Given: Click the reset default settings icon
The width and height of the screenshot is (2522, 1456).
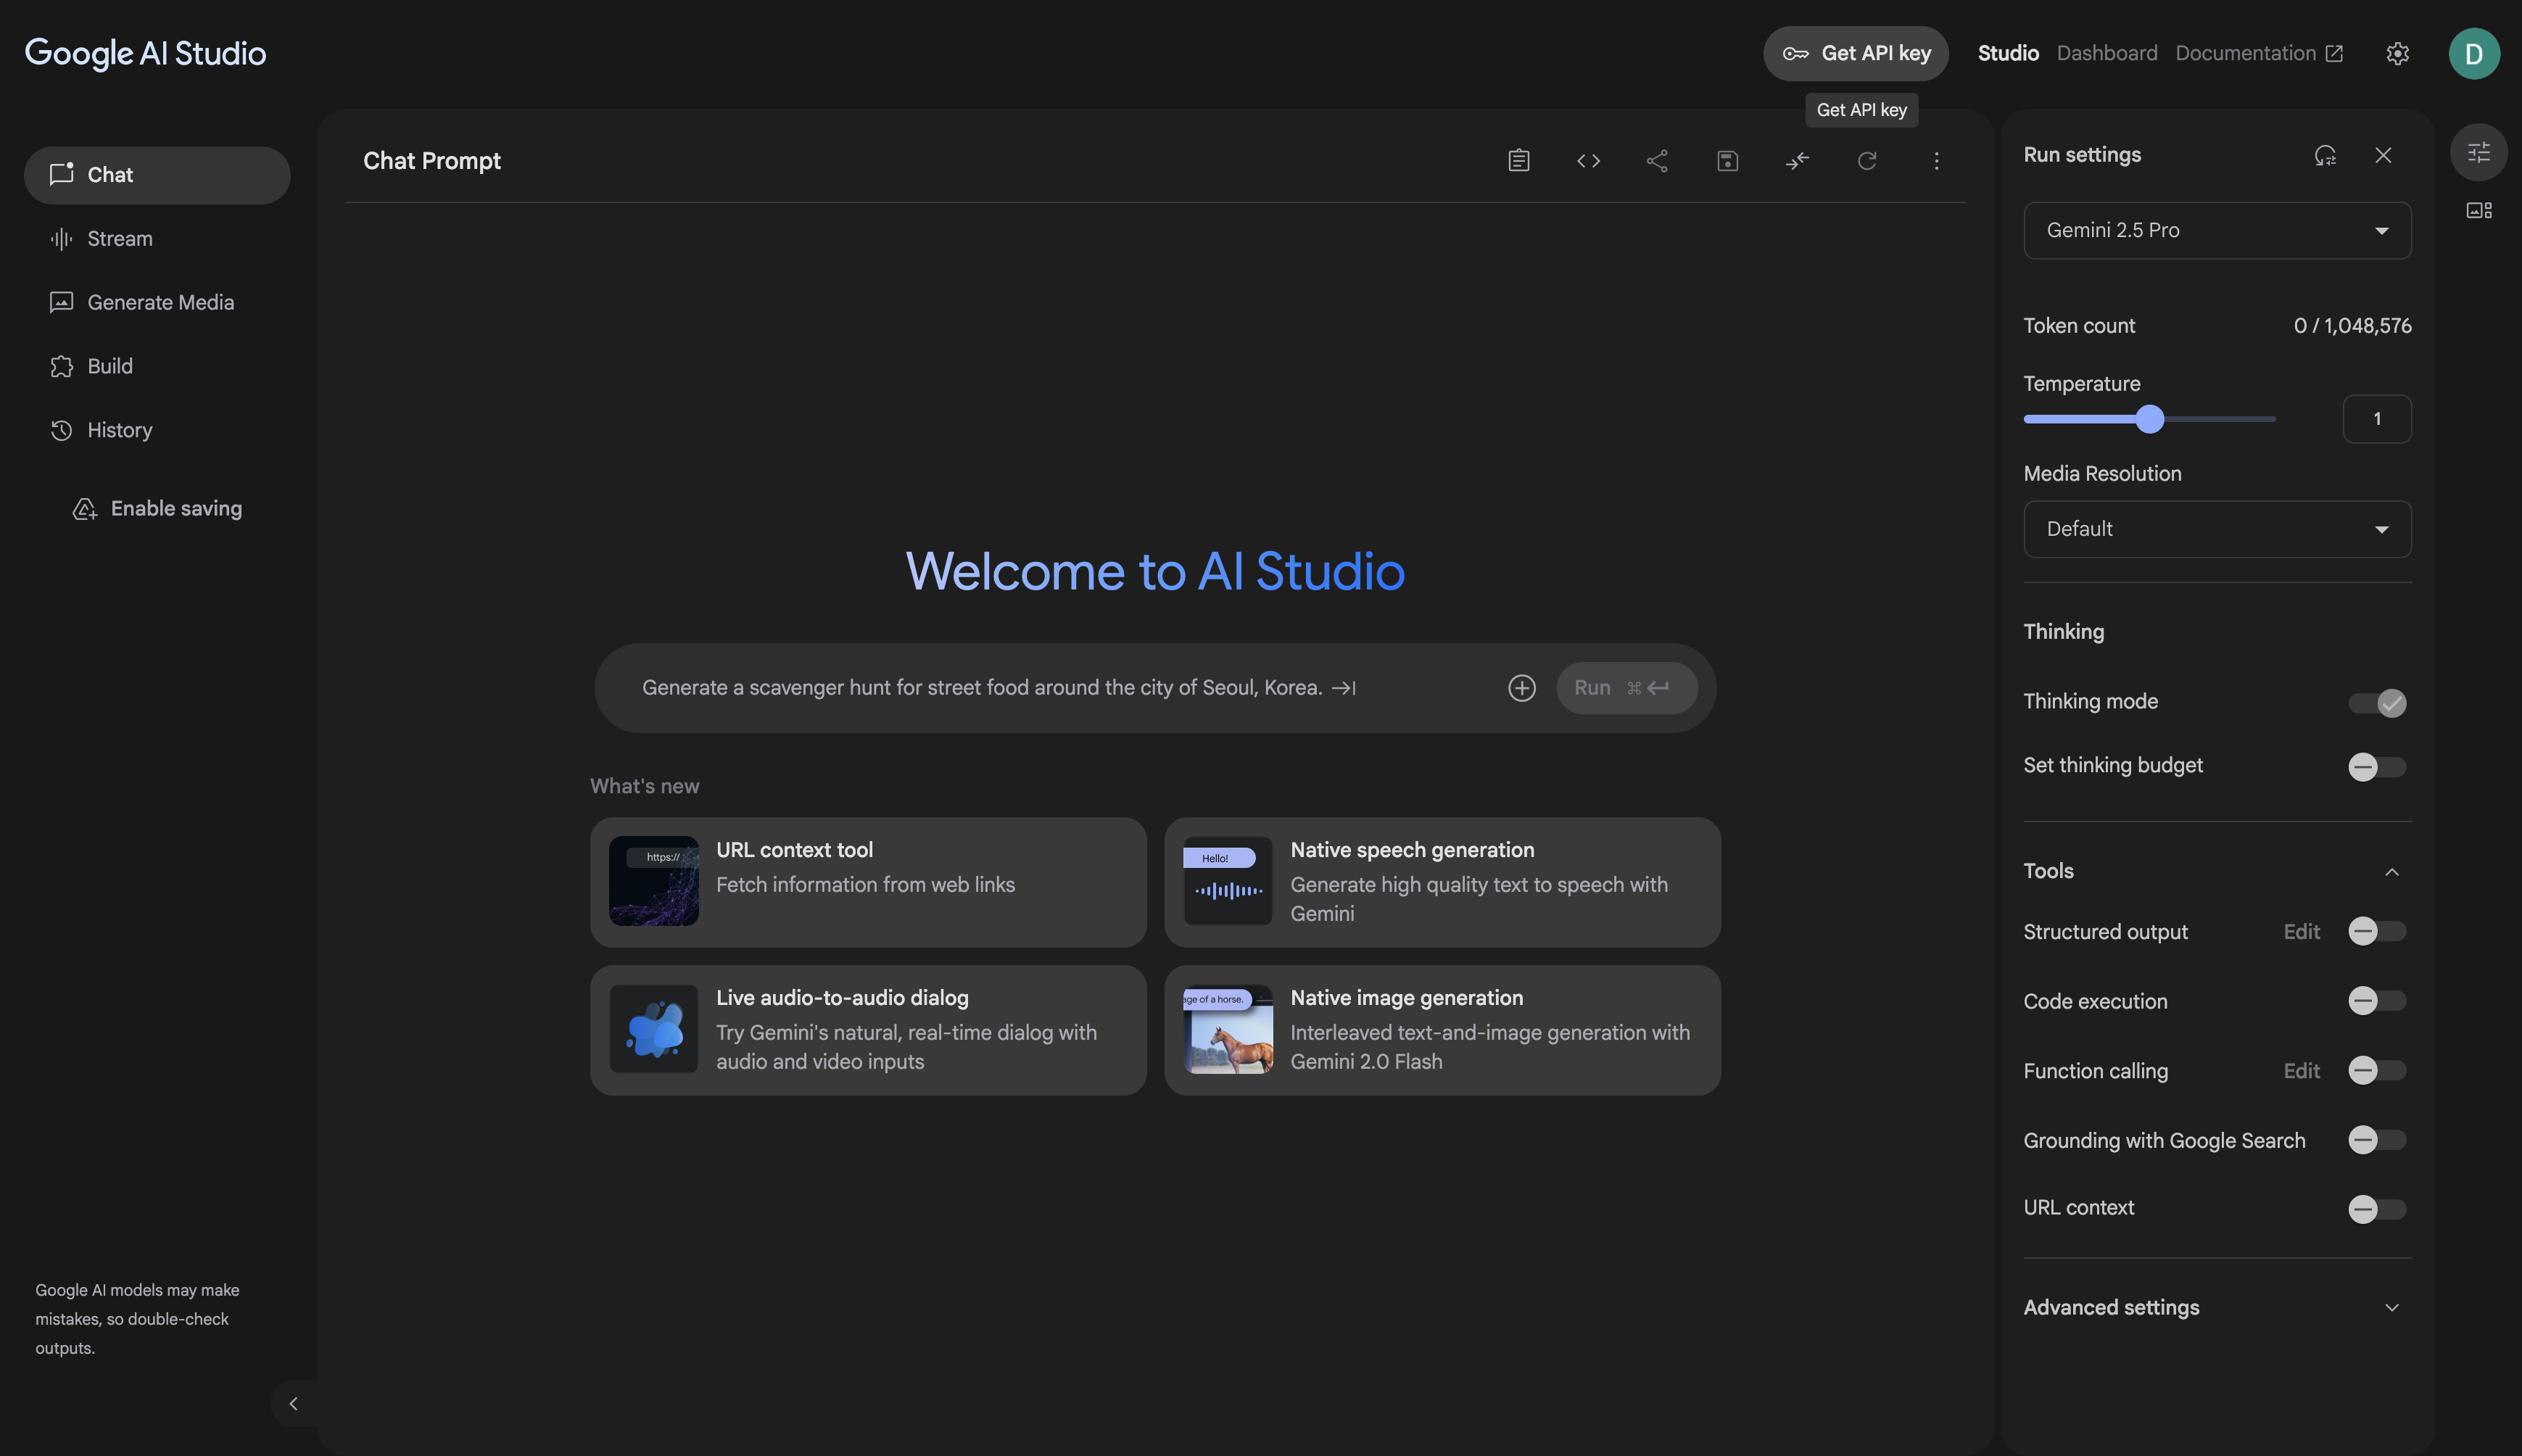Looking at the screenshot, I should [x=2325, y=155].
